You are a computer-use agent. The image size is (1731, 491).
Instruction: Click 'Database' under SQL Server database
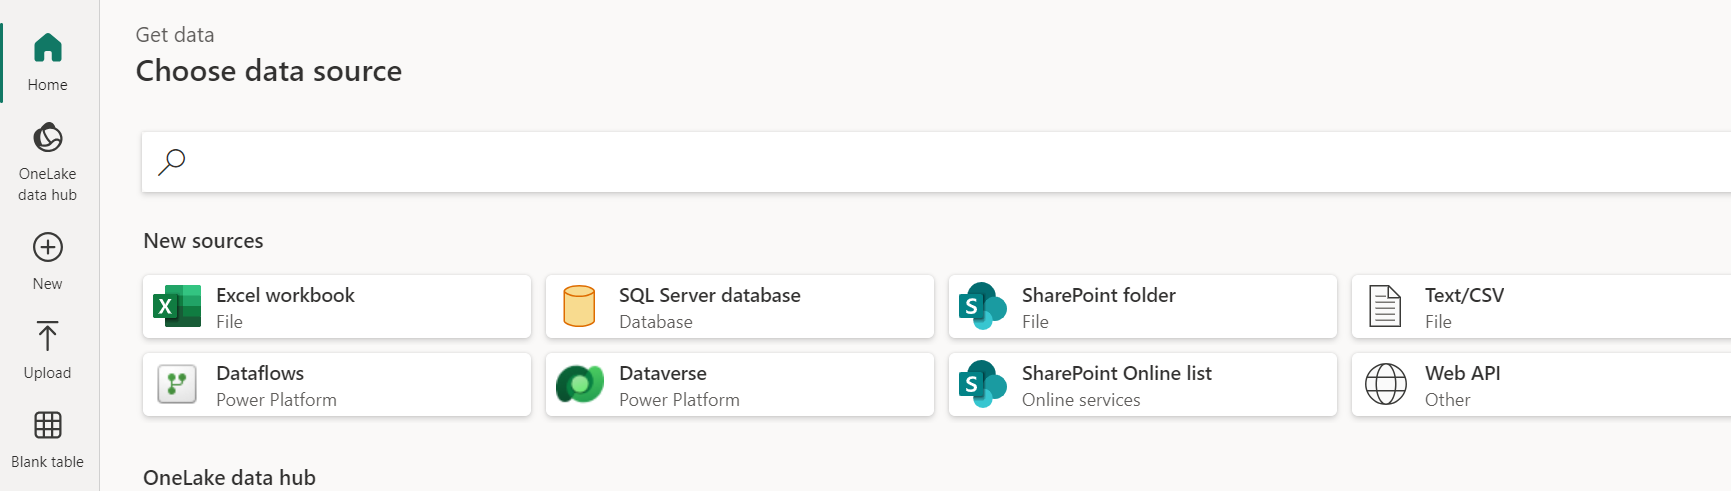click(x=656, y=322)
